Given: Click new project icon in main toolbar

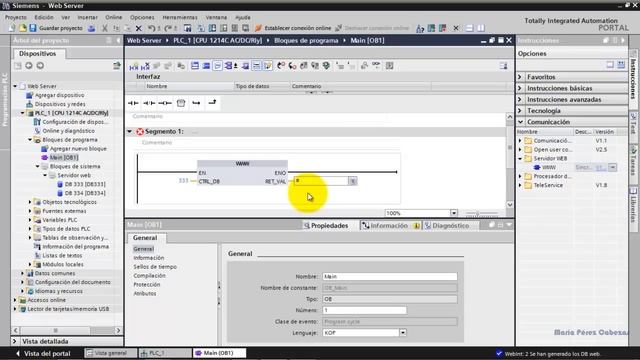Looking at the screenshot, I should (11, 28).
